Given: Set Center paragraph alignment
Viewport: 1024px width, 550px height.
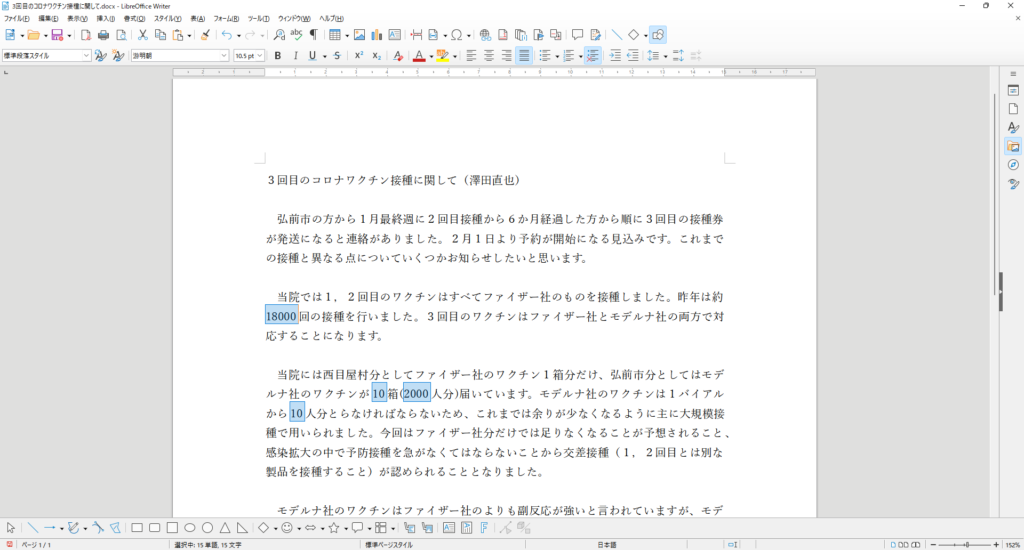Looking at the screenshot, I should click(488, 56).
